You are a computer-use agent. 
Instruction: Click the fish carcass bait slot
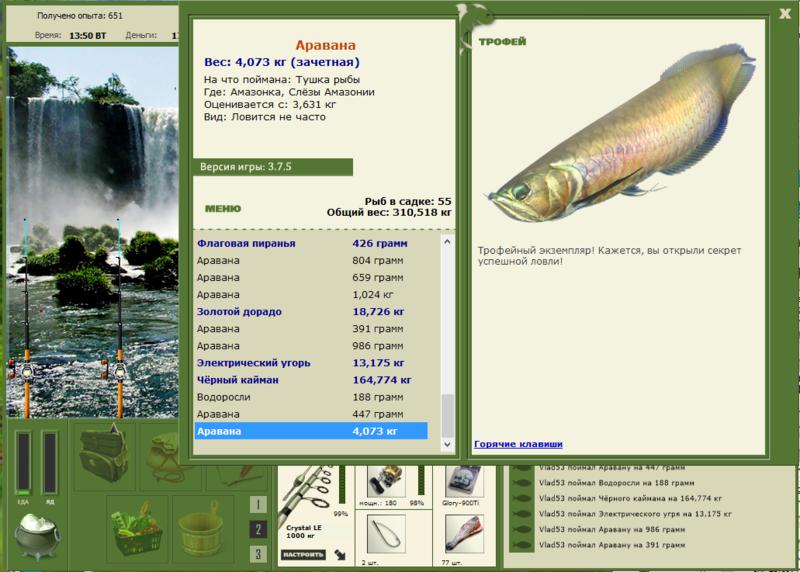[x=464, y=535]
